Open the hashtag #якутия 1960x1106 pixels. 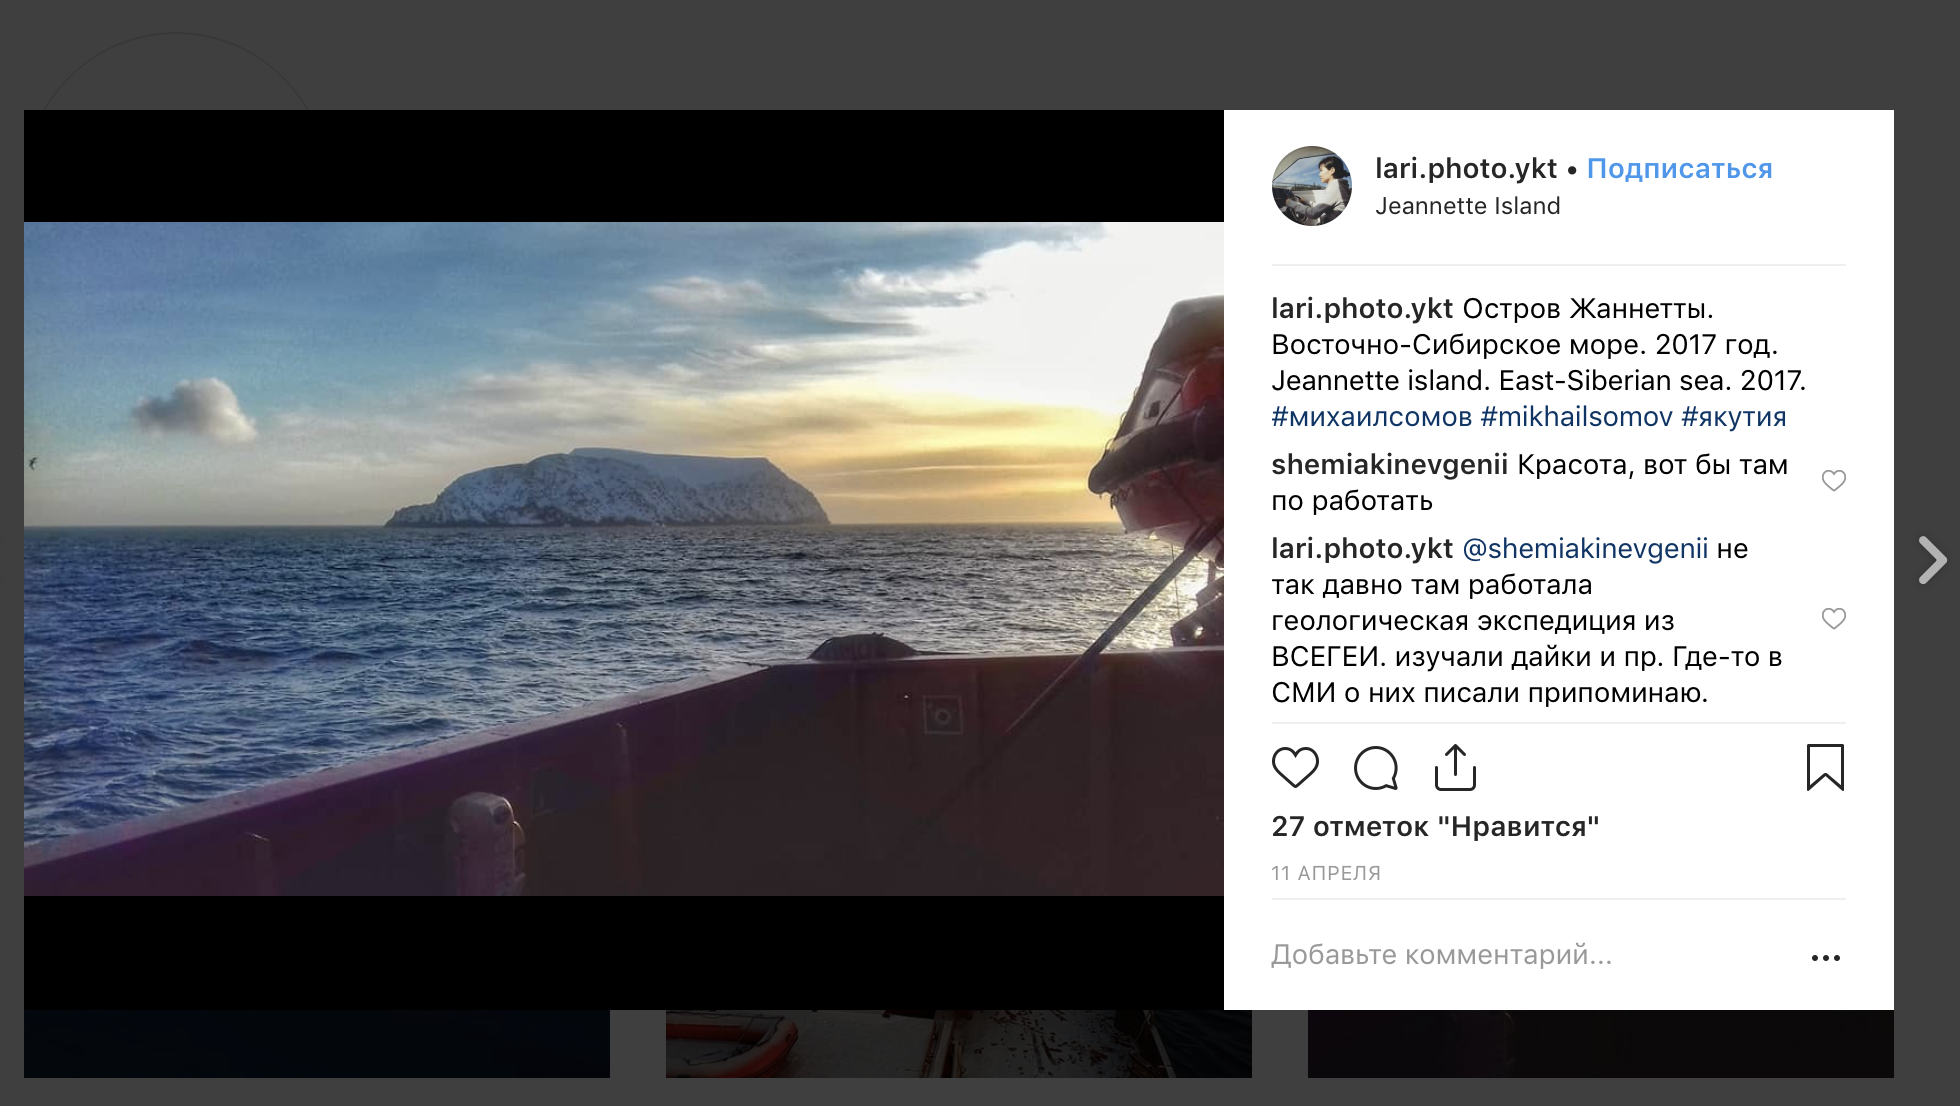click(1733, 417)
